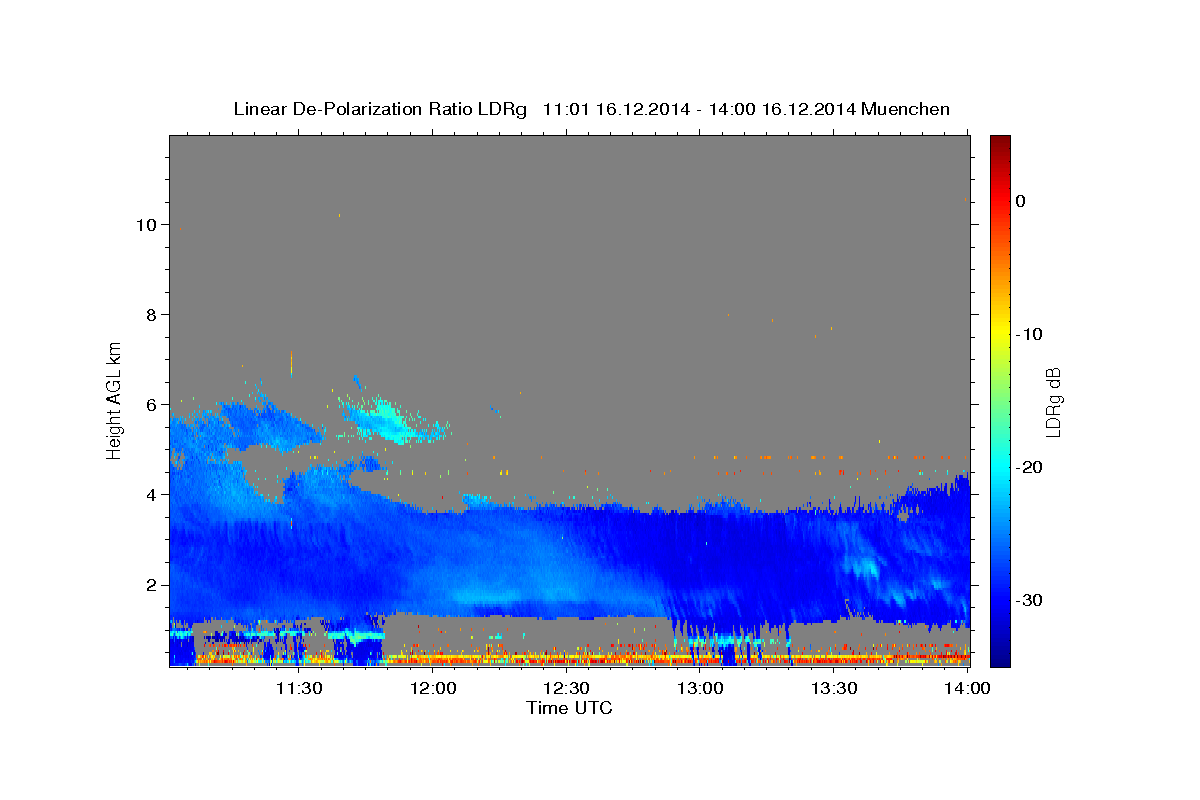This screenshot has width=1200, height=800.
Task: Click the 'Time UTC' axis label
Action: (x=569, y=708)
